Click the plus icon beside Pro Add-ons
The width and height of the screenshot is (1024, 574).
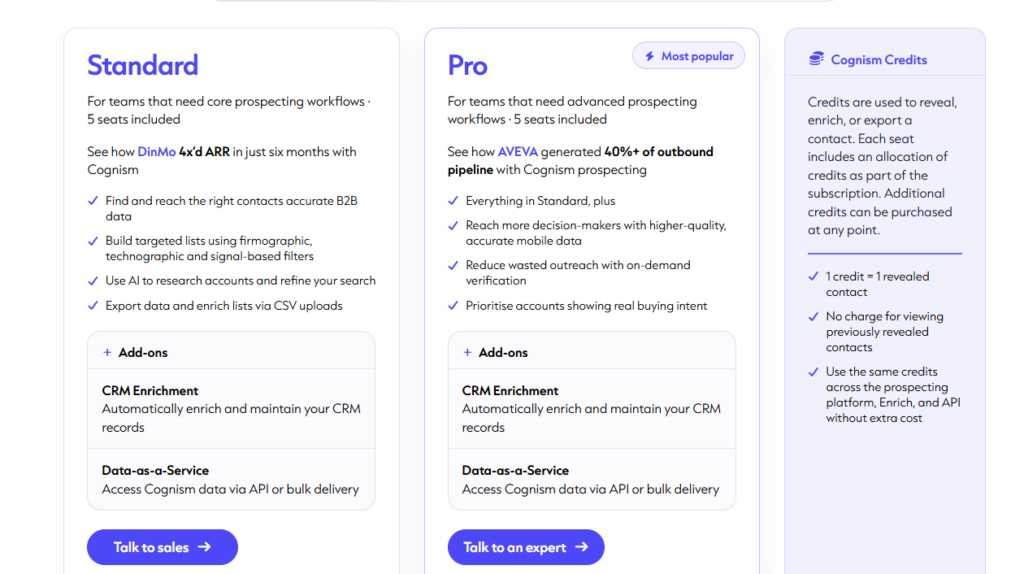tap(467, 352)
